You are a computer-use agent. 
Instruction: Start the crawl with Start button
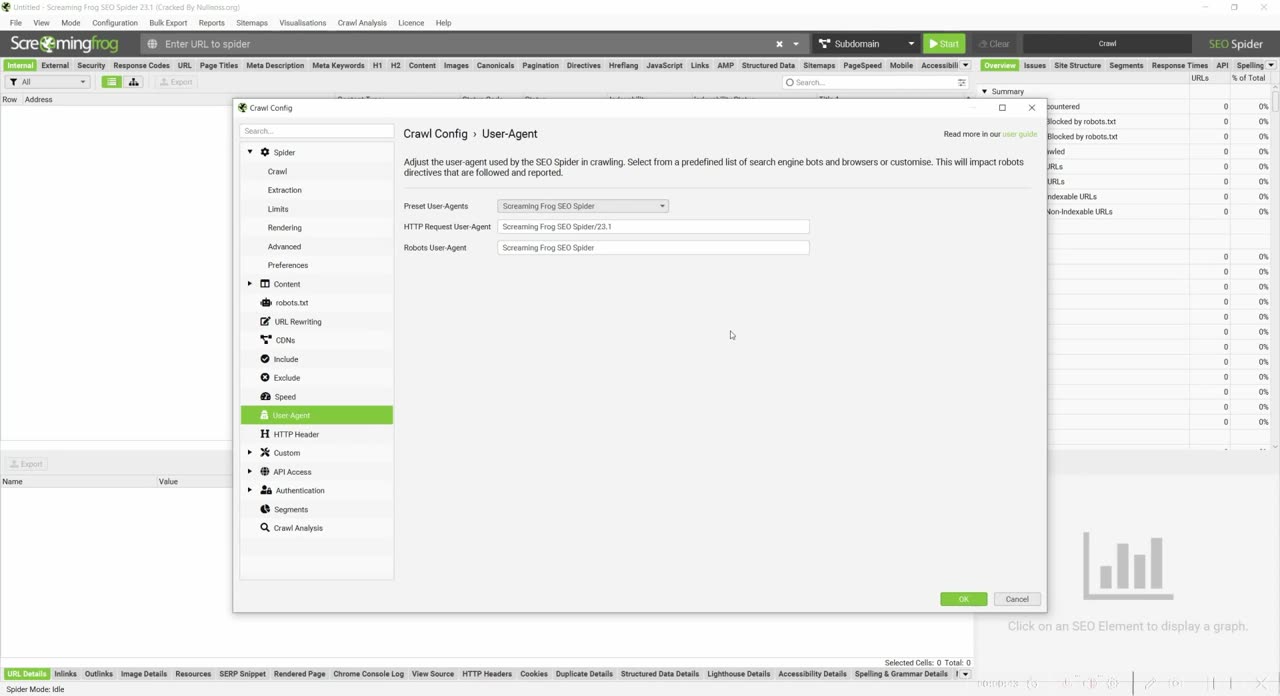point(944,44)
